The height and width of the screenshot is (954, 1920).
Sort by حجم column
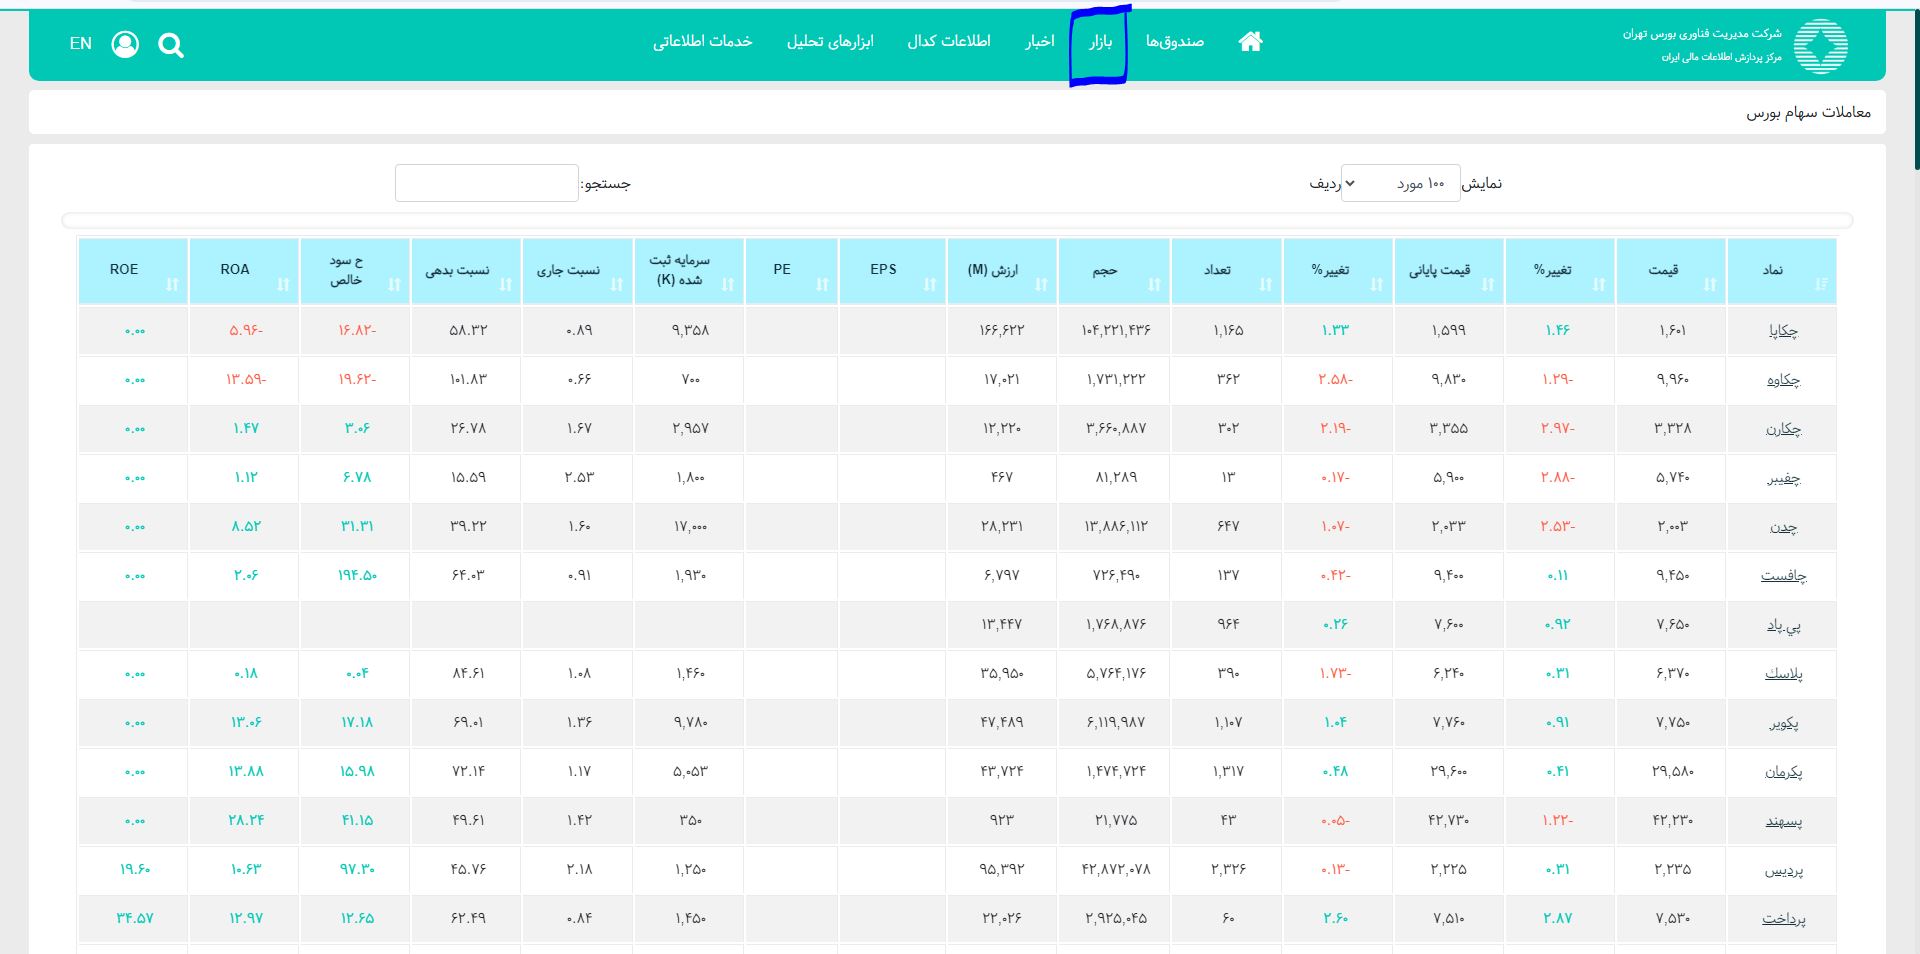[x=1114, y=271]
